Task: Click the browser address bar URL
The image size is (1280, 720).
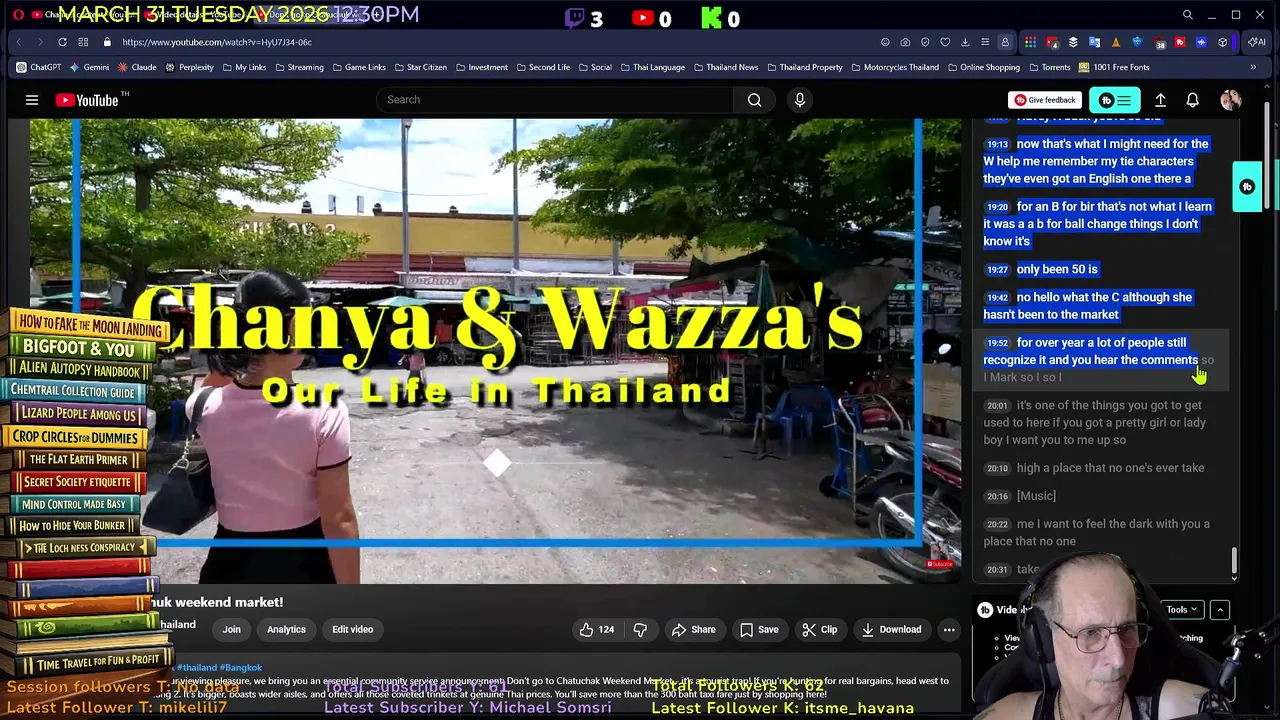Action: [x=217, y=42]
